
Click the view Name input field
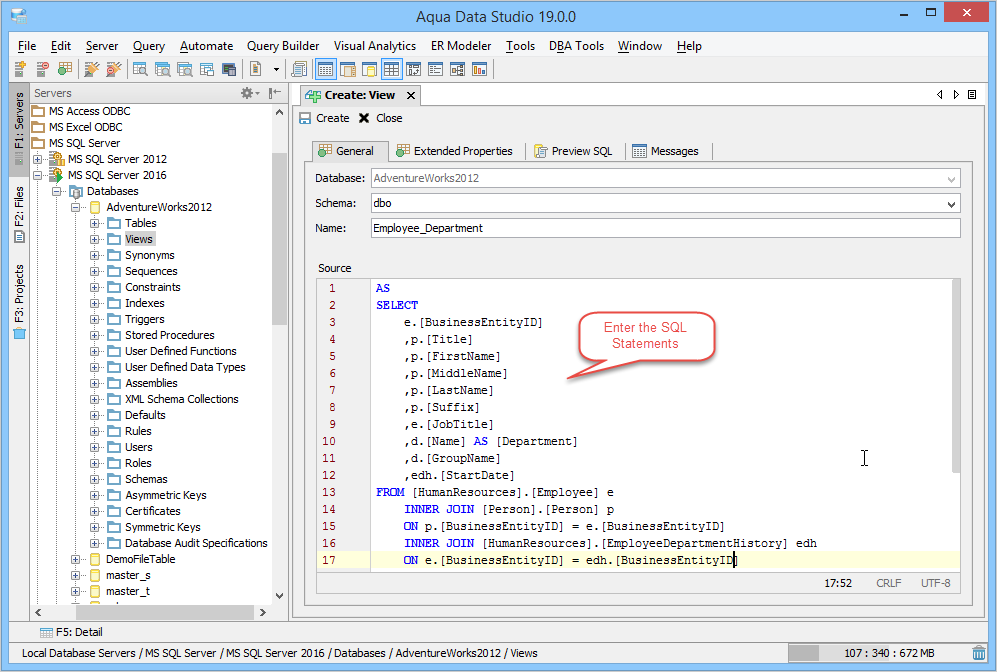(664, 228)
